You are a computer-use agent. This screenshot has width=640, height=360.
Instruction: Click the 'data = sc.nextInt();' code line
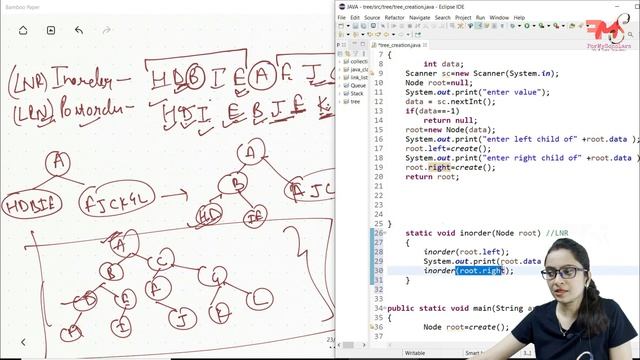(x=450, y=102)
